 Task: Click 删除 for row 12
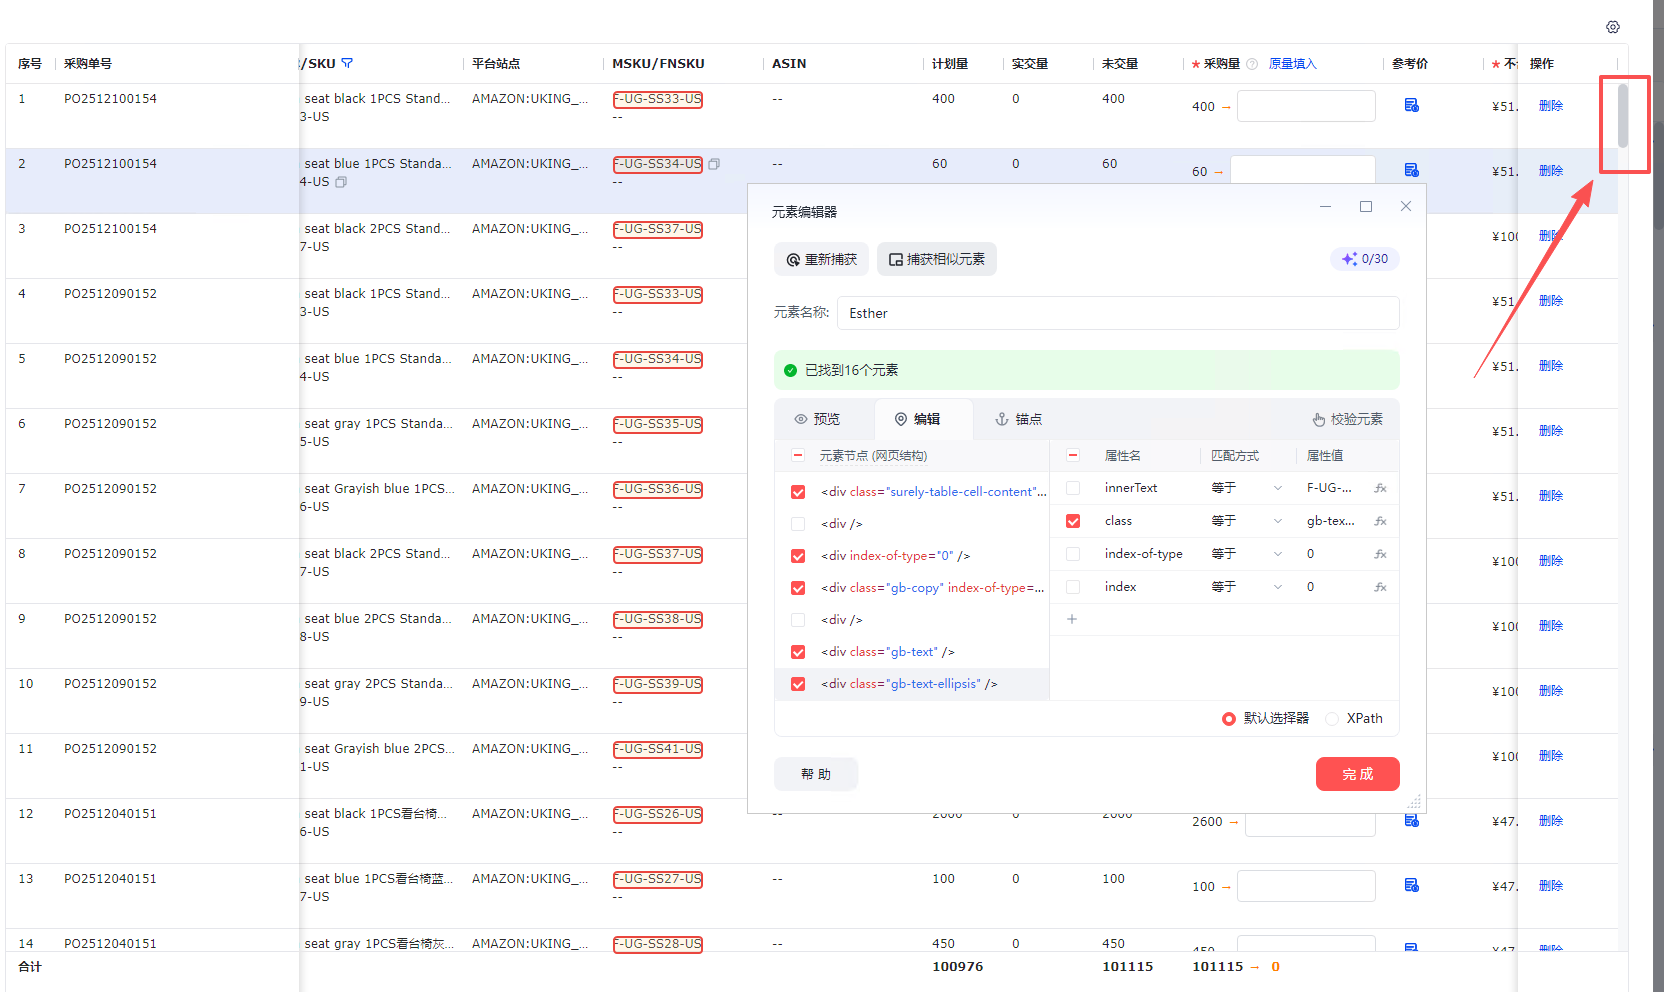1551,821
